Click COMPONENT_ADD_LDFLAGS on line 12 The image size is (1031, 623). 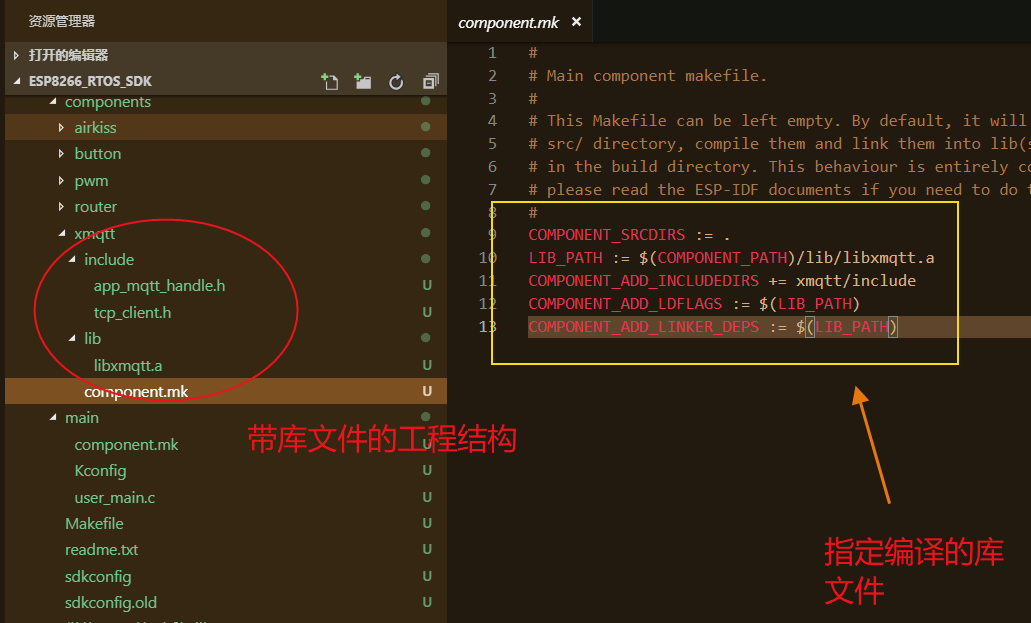coord(625,304)
